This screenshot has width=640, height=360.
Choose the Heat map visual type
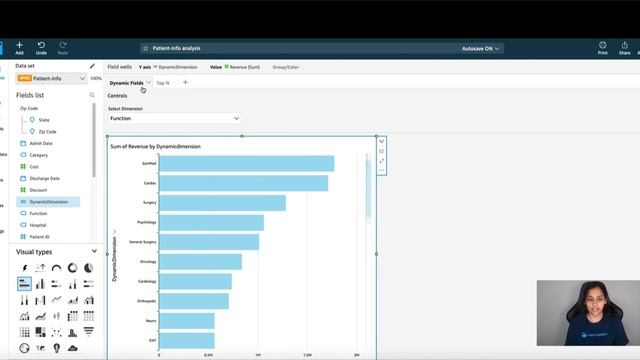pos(24,332)
